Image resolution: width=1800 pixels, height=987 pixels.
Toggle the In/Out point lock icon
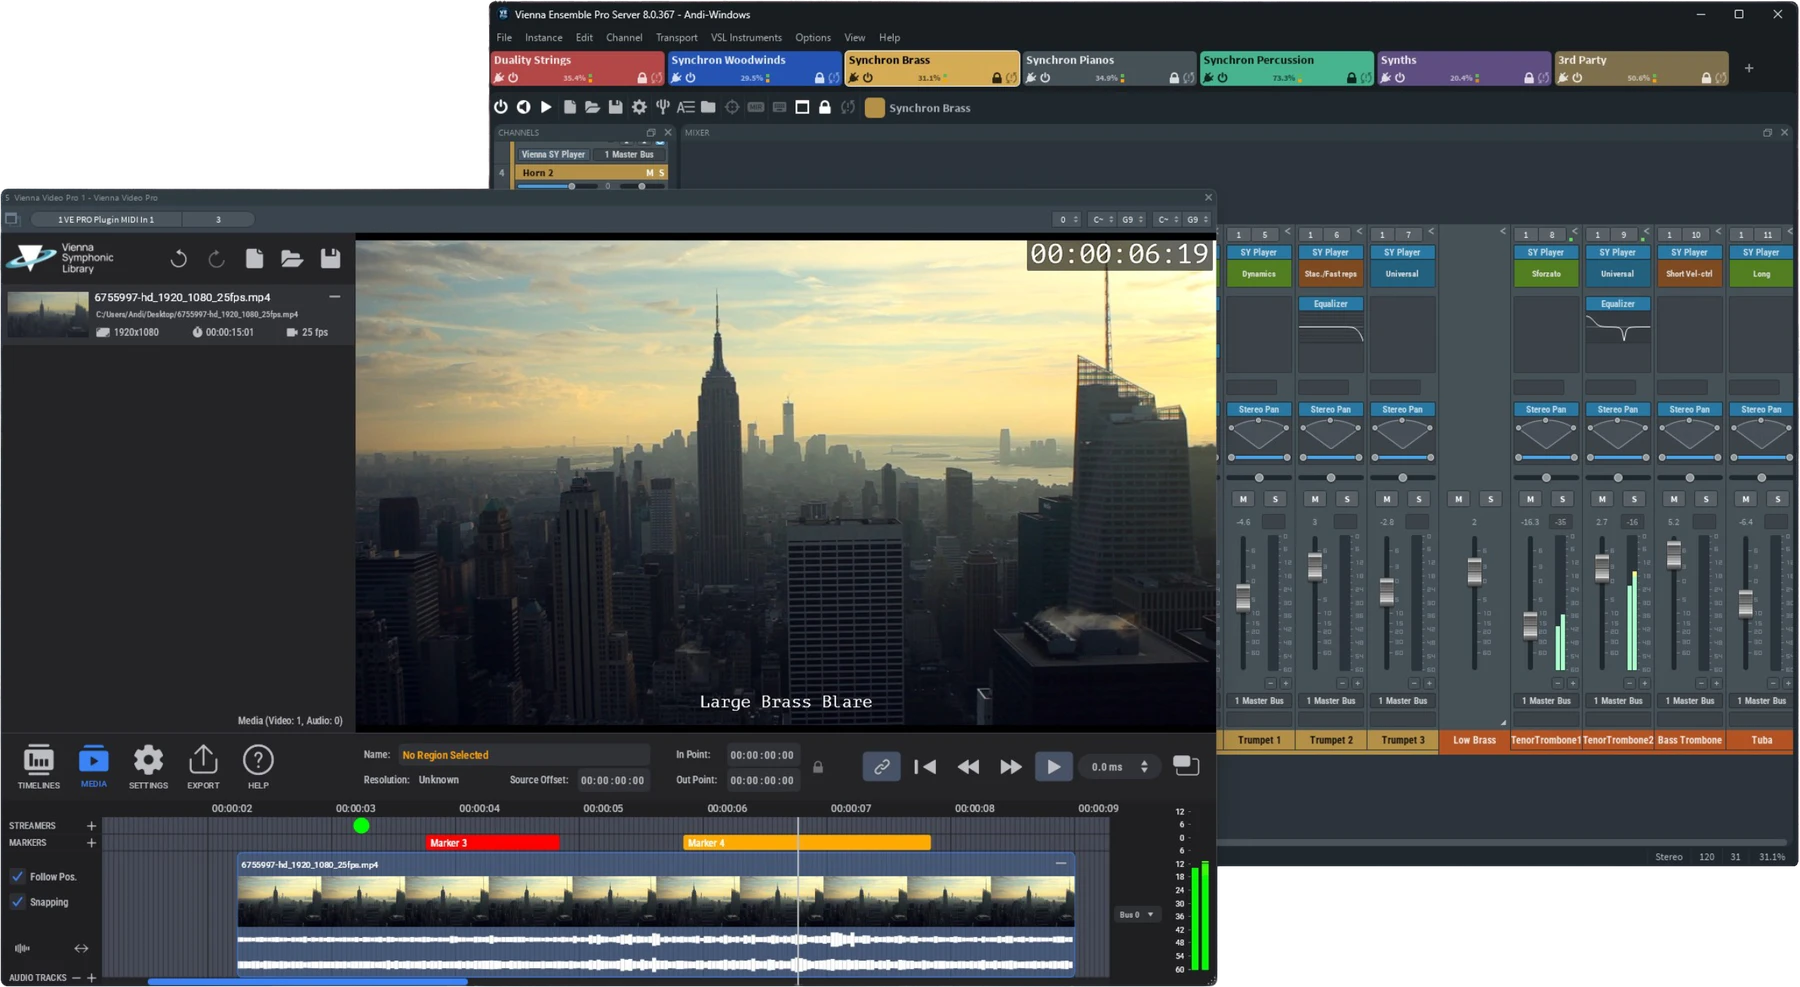click(x=818, y=767)
